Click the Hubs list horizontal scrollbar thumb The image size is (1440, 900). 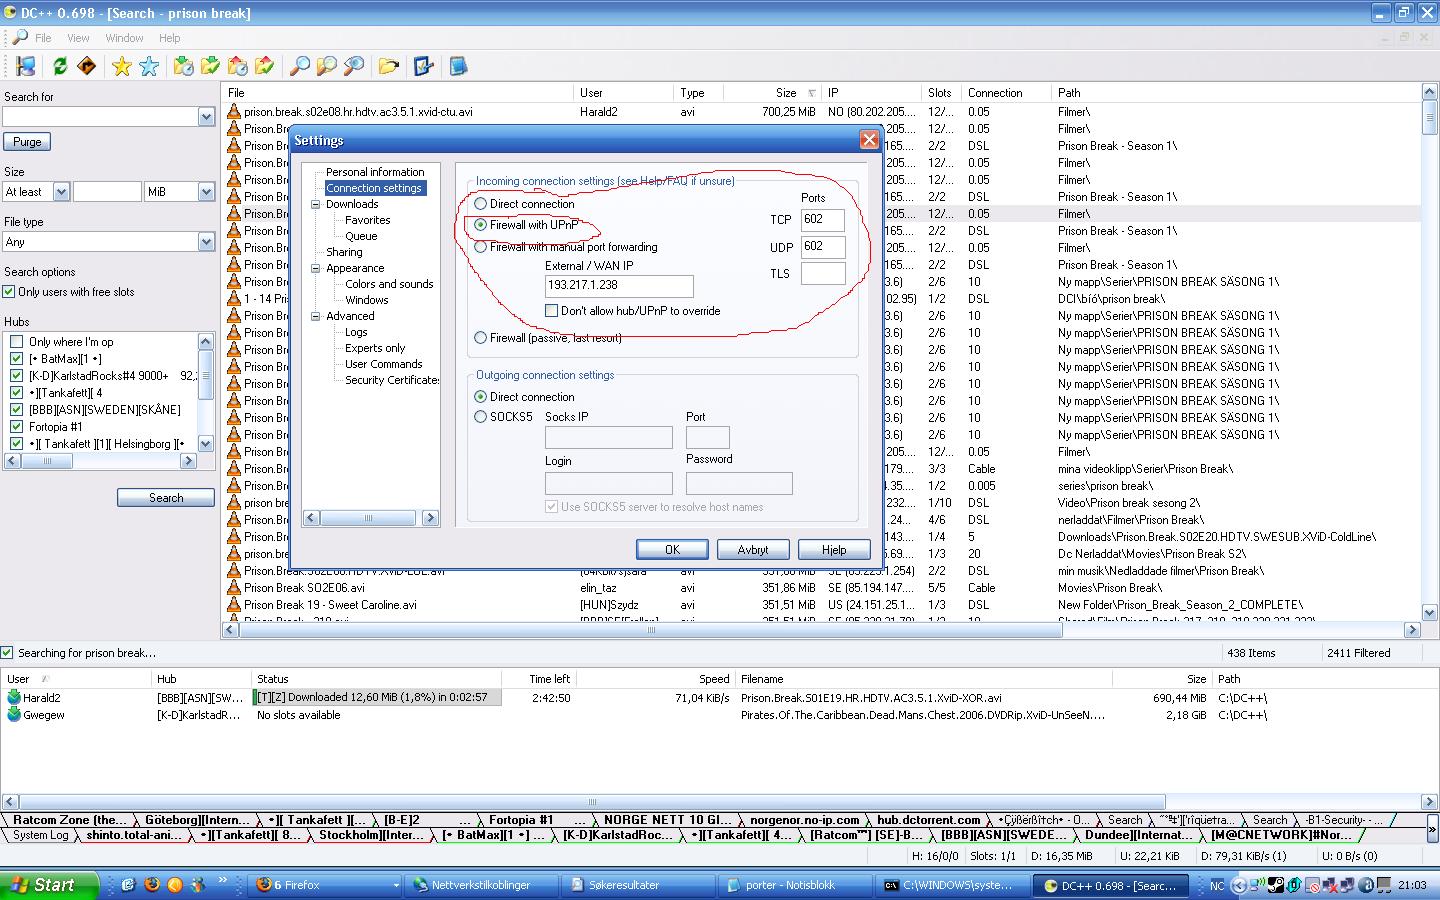point(46,461)
